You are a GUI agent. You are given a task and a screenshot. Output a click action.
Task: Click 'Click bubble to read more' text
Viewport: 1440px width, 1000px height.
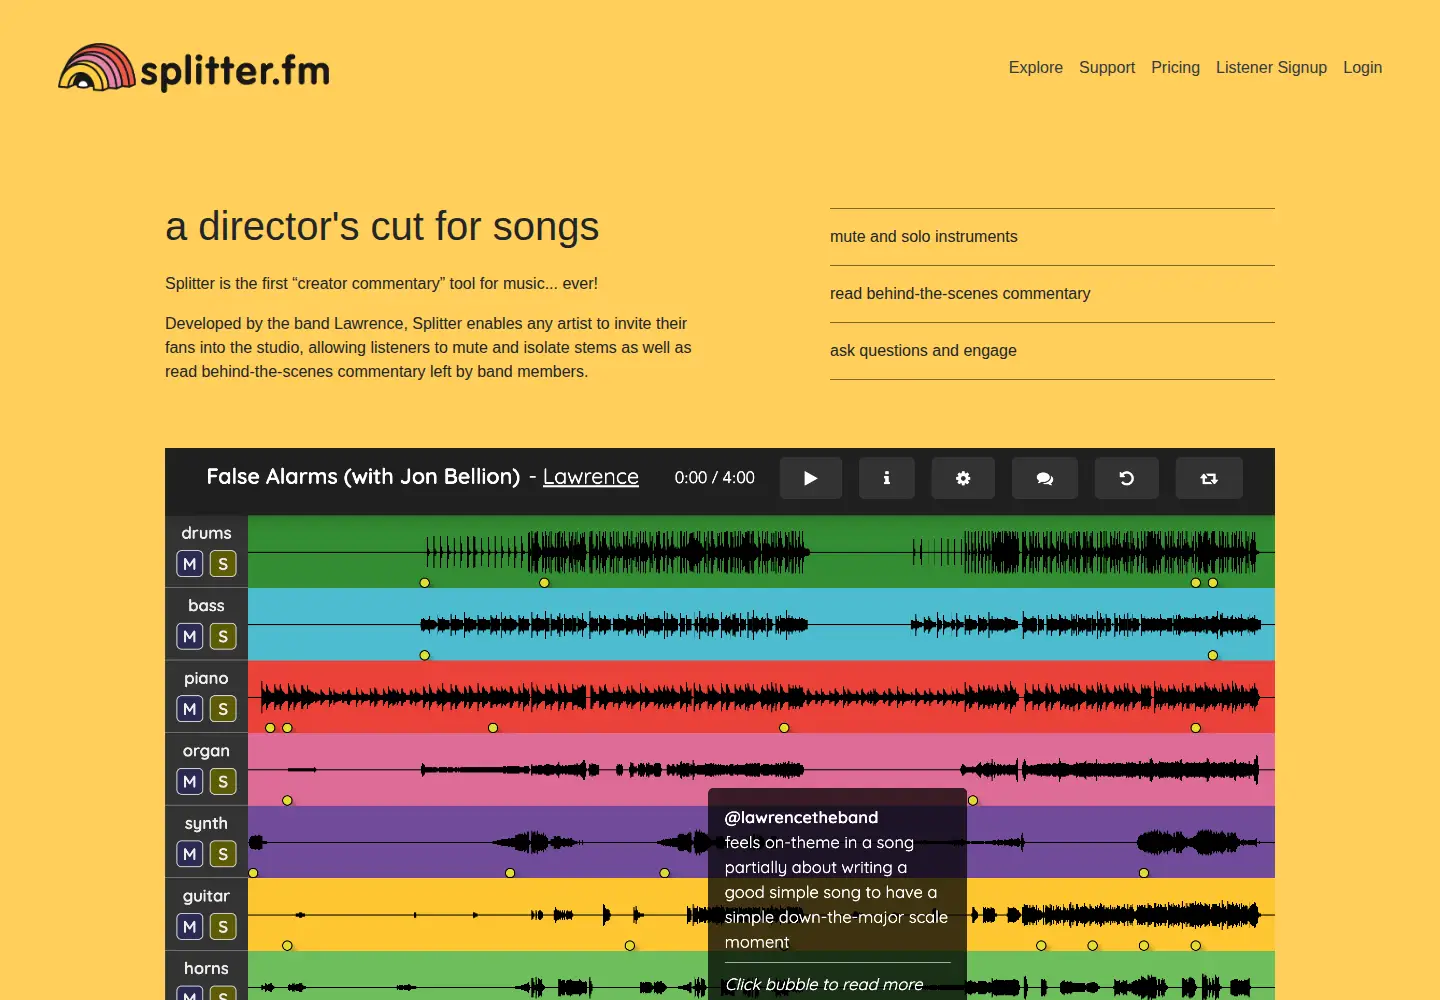824,985
